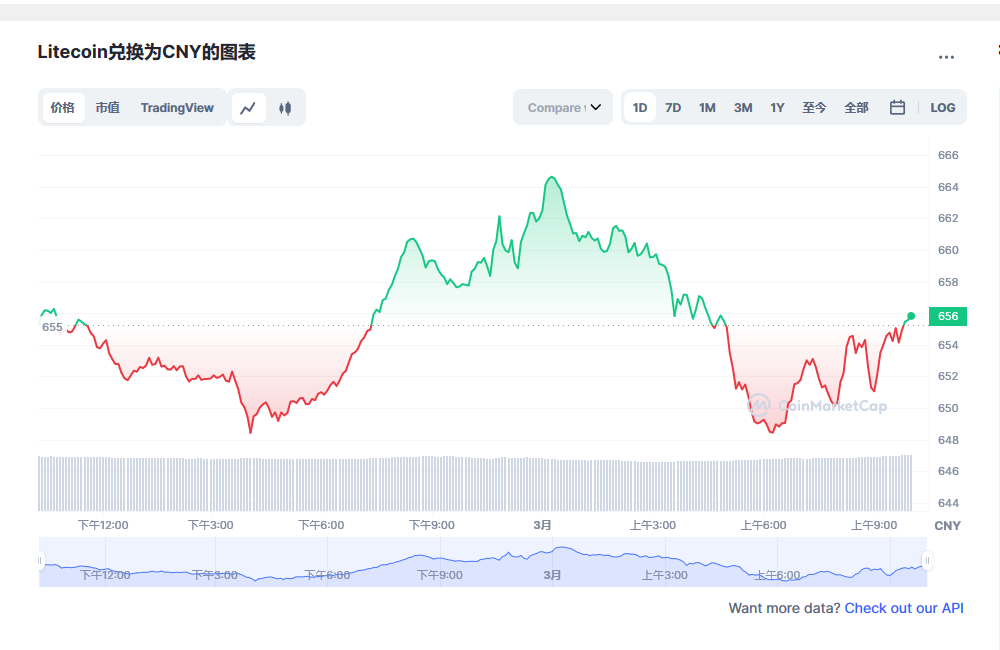Toggle the 1Y time range
Viewport: 1000px width, 650px height.
777,107
